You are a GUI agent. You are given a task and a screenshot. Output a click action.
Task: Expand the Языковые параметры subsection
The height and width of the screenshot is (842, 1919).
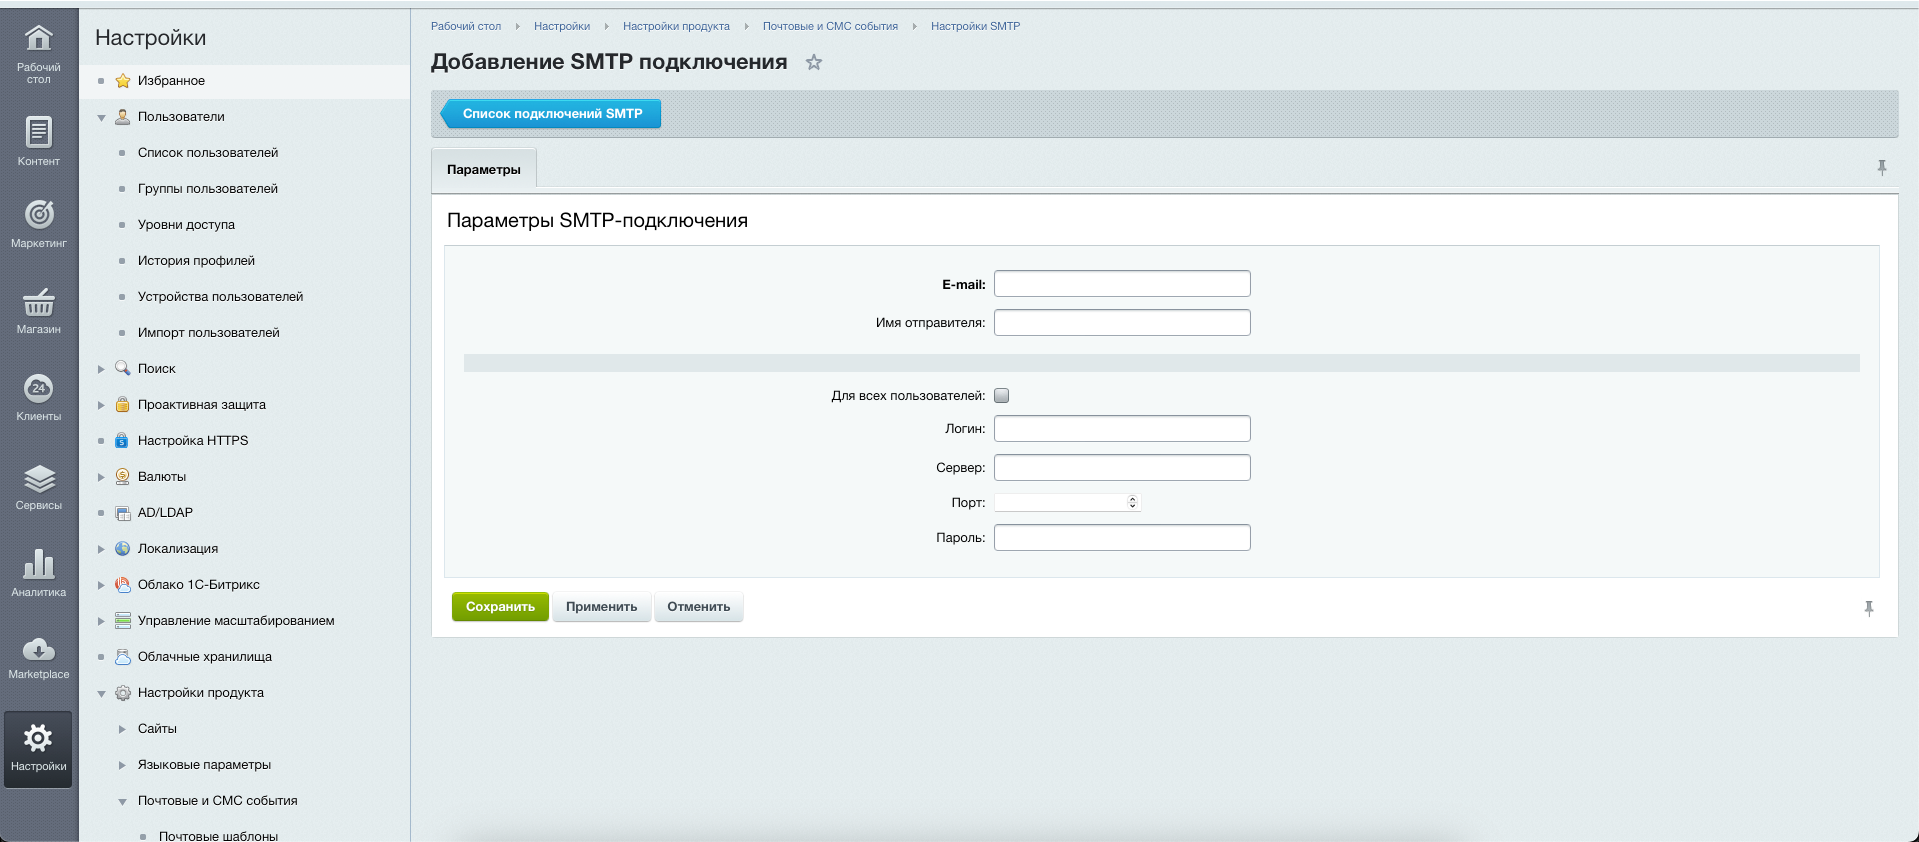click(122, 765)
